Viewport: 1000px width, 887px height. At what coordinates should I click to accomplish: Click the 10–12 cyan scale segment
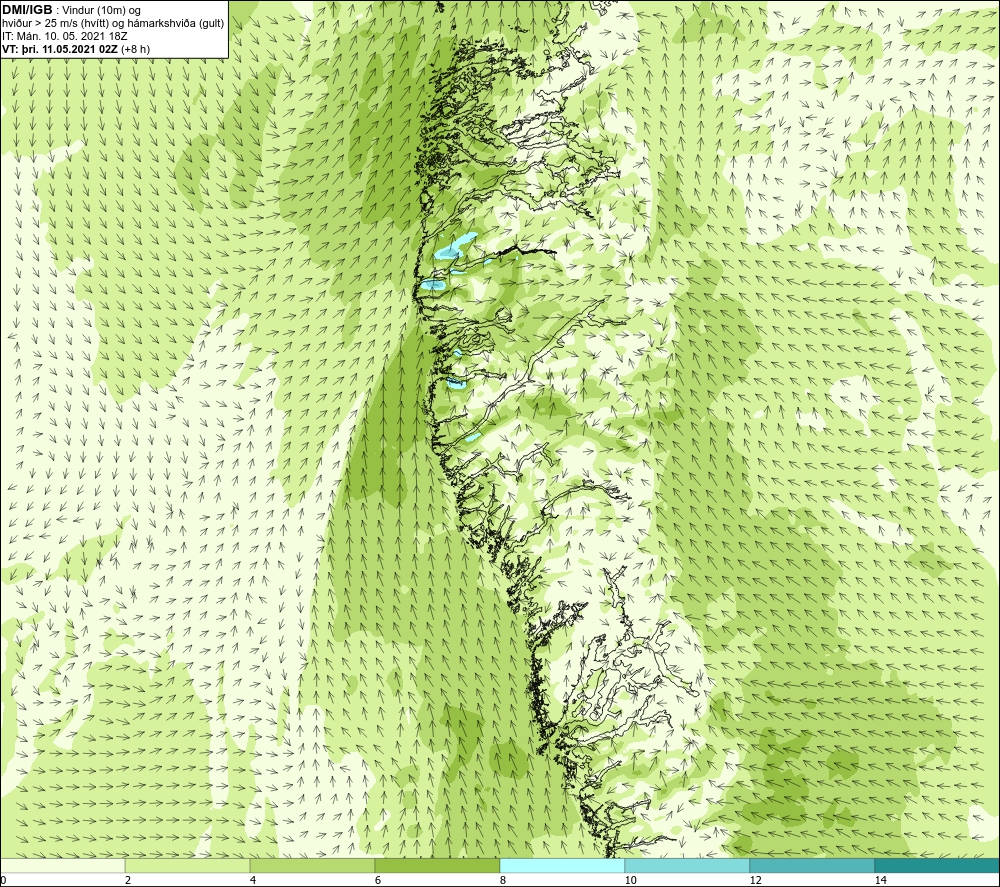point(688,865)
